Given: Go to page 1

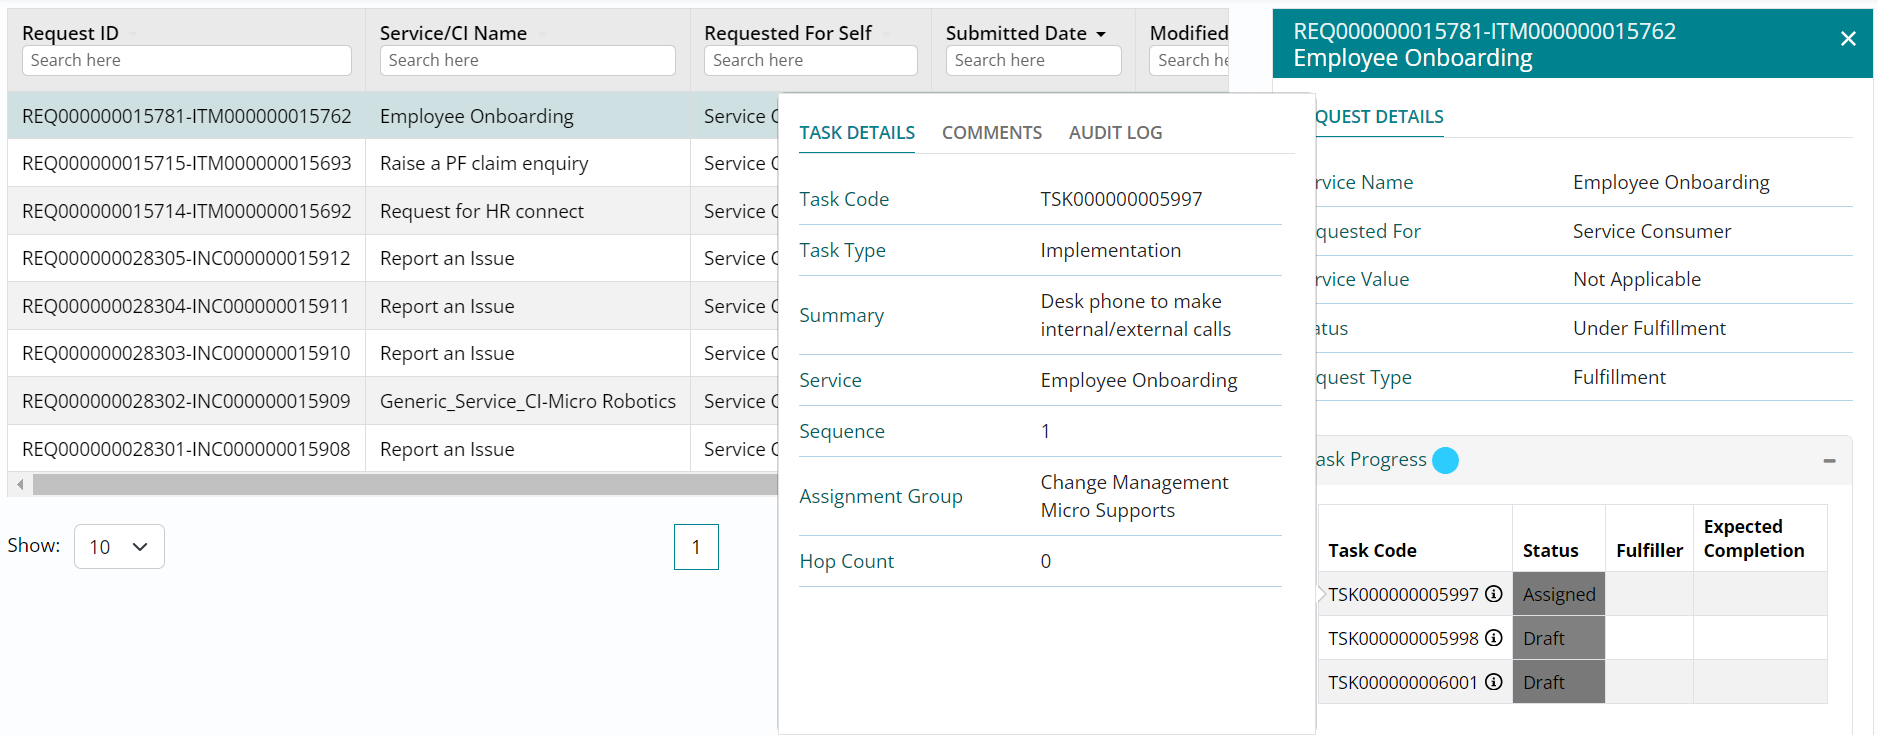Looking at the screenshot, I should click(x=696, y=547).
